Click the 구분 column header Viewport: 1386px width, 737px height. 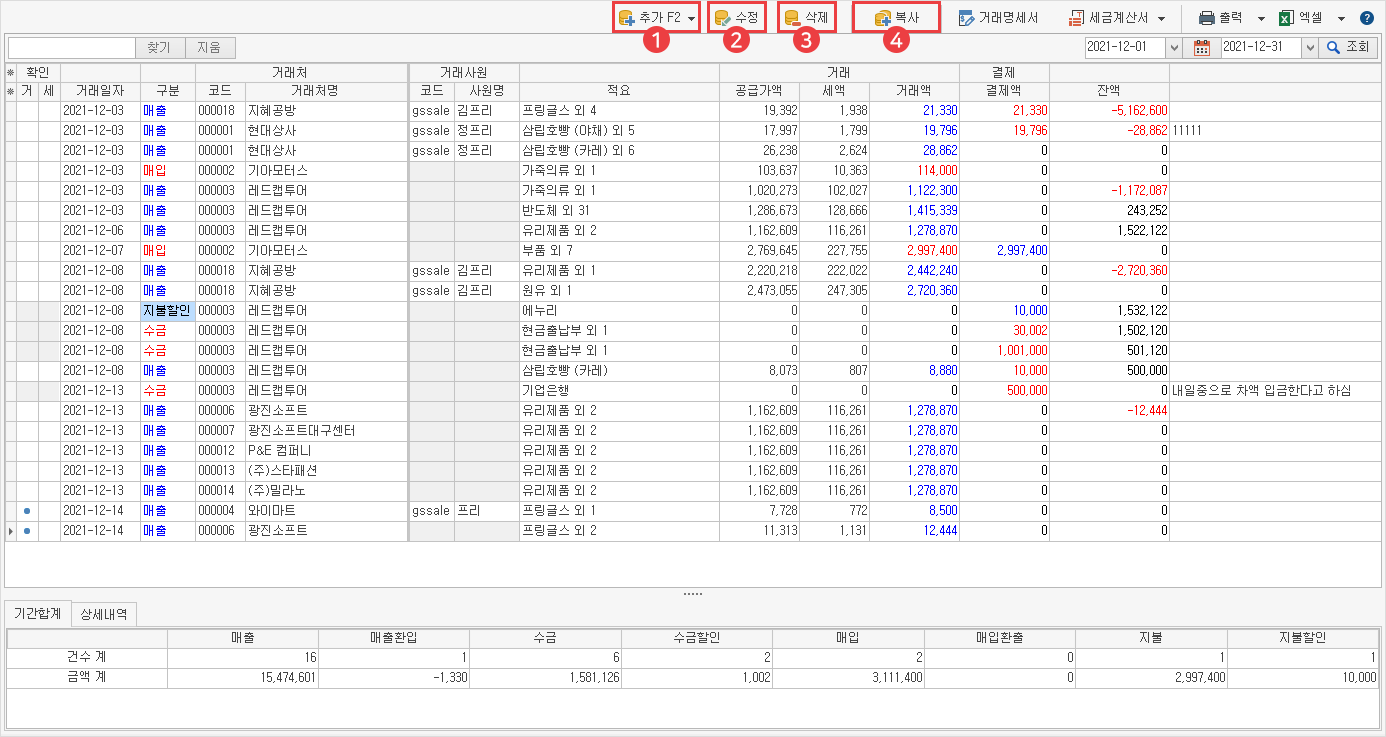(x=168, y=90)
